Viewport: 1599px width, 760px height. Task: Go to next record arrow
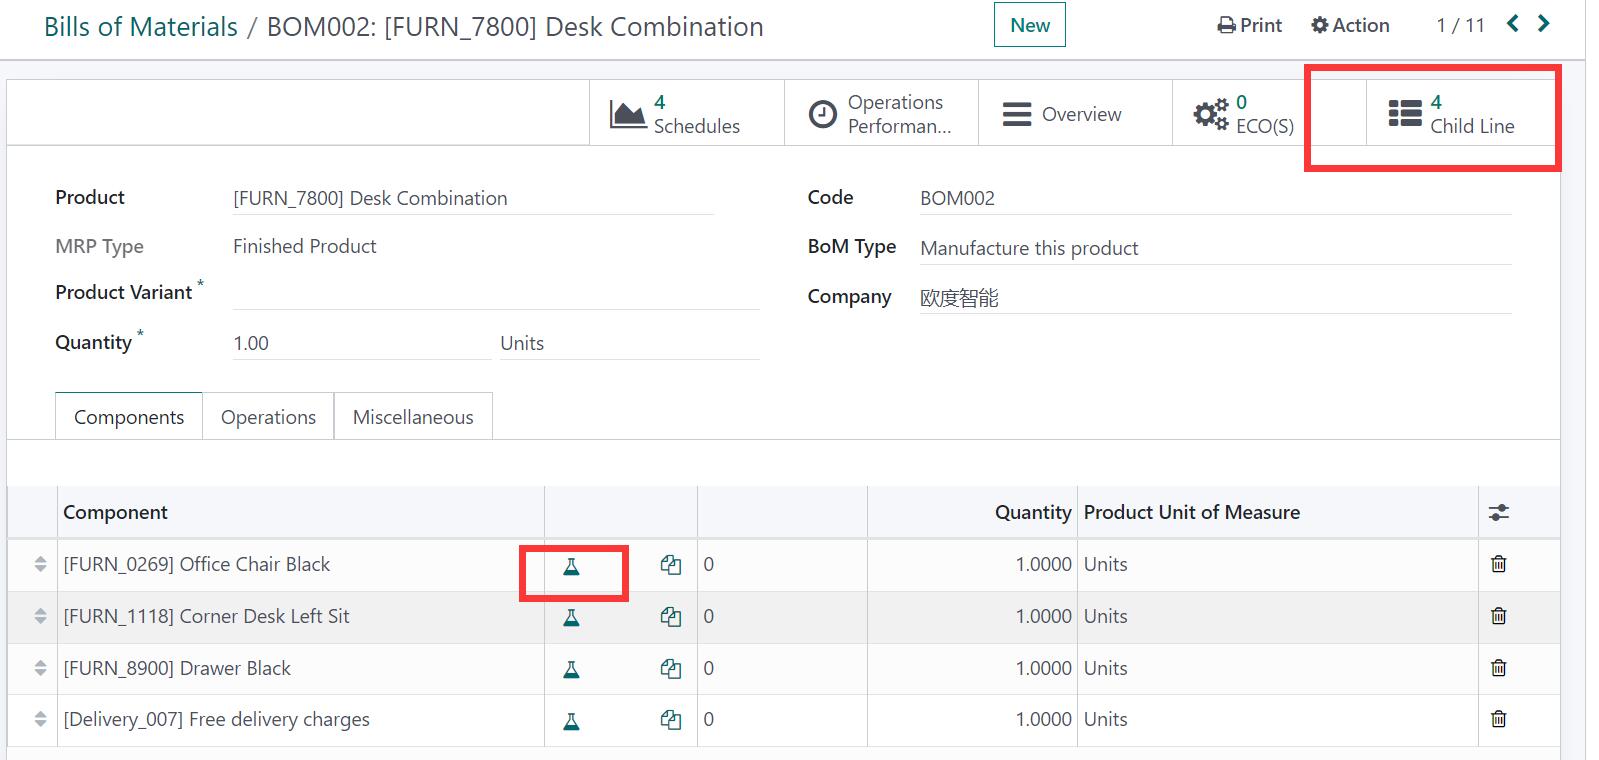tap(1544, 24)
